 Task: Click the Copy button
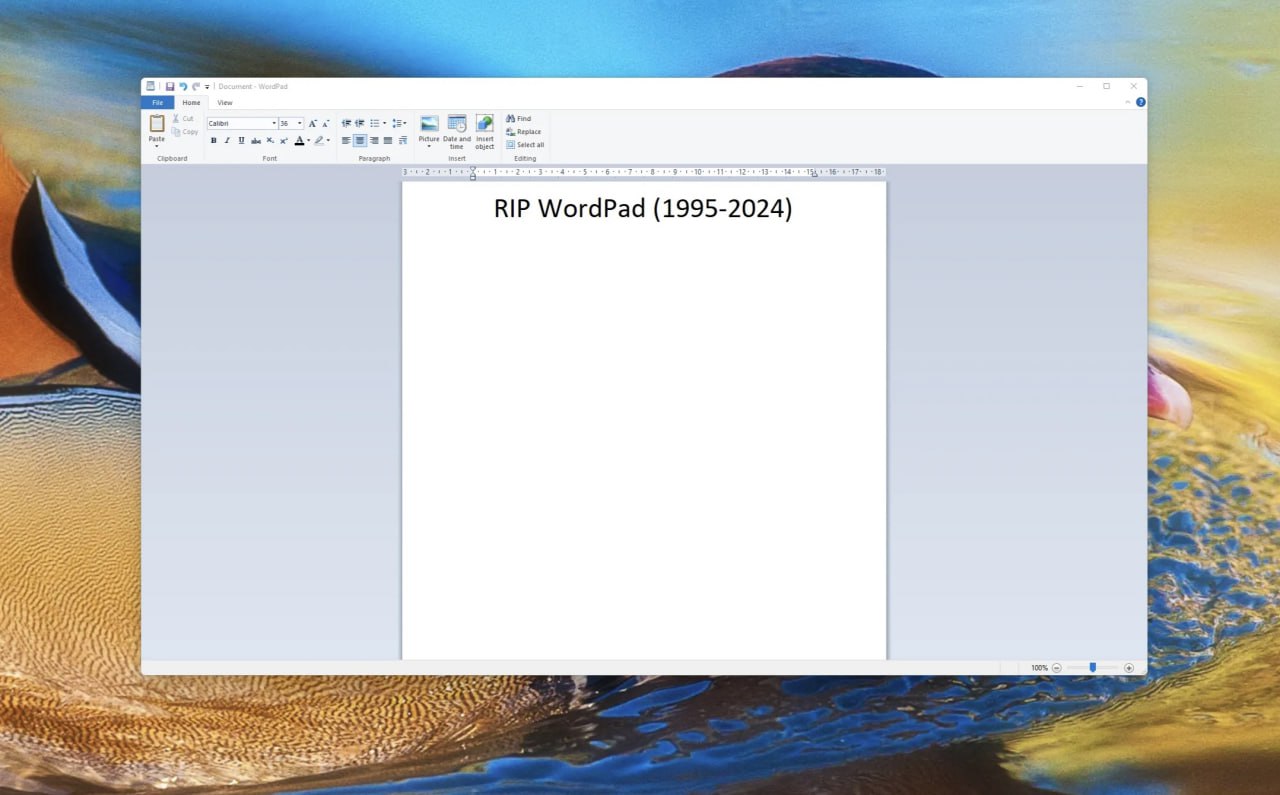click(185, 132)
